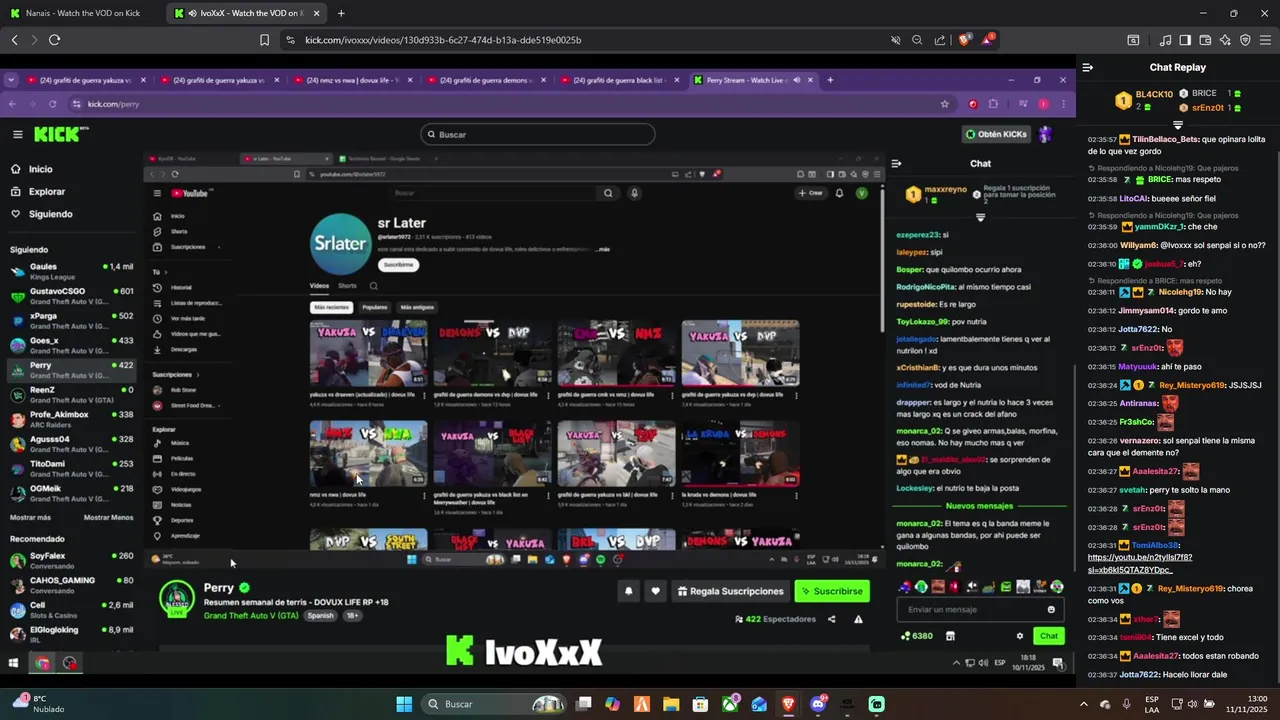Go back with the Brave back arrow
Image resolution: width=1280 pixels, height=720 pixels.
pos(14,40)
